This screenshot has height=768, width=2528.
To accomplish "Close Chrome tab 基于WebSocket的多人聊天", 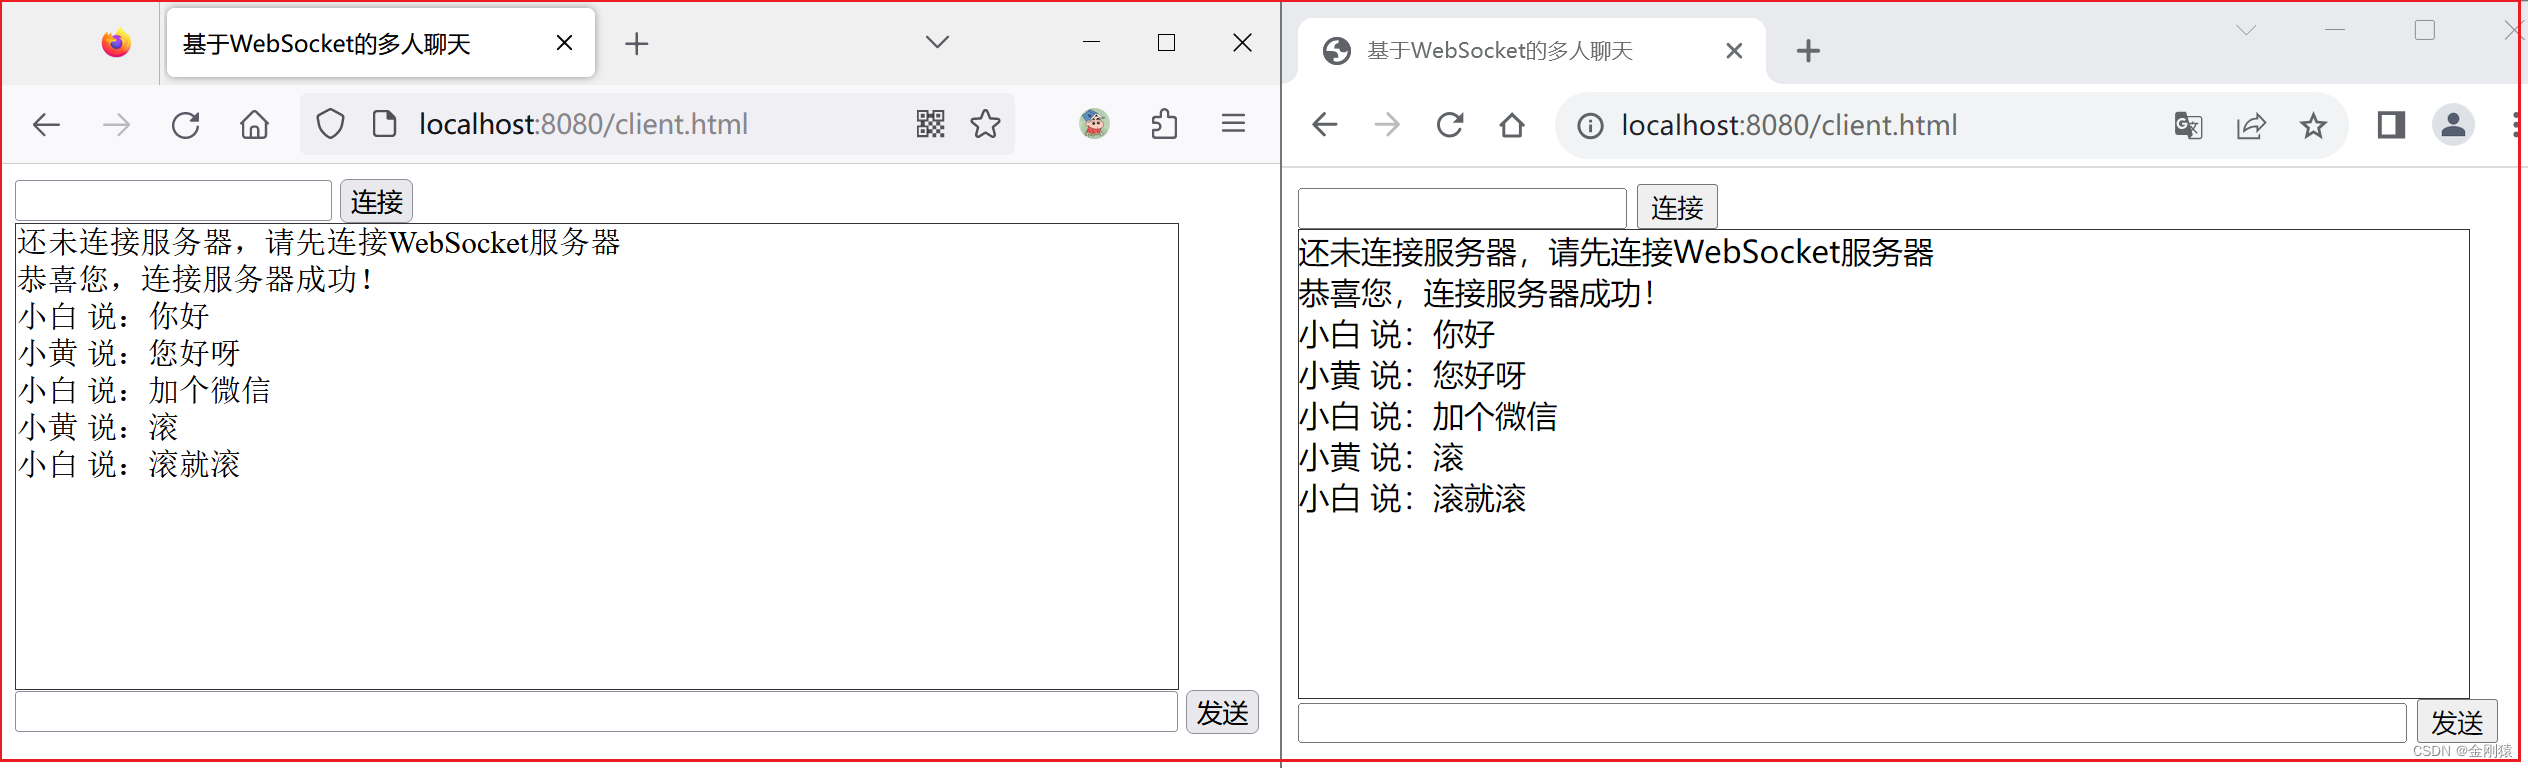I will click(1734, 51).
